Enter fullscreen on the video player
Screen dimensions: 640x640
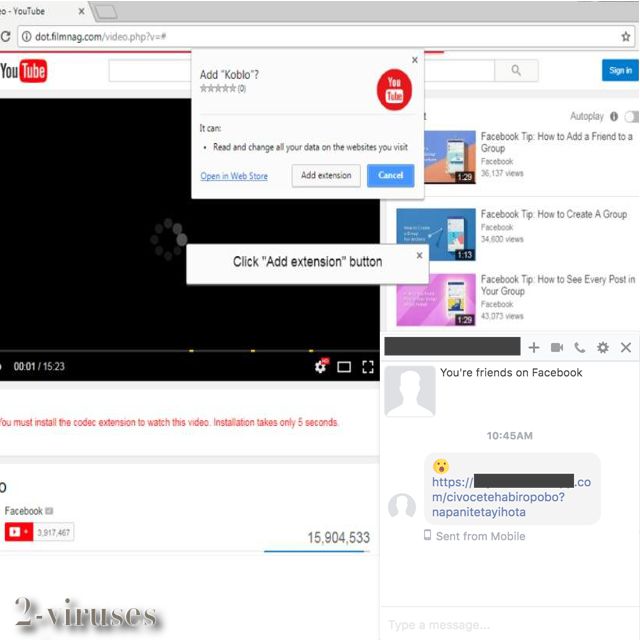click(x=368, y=367)
